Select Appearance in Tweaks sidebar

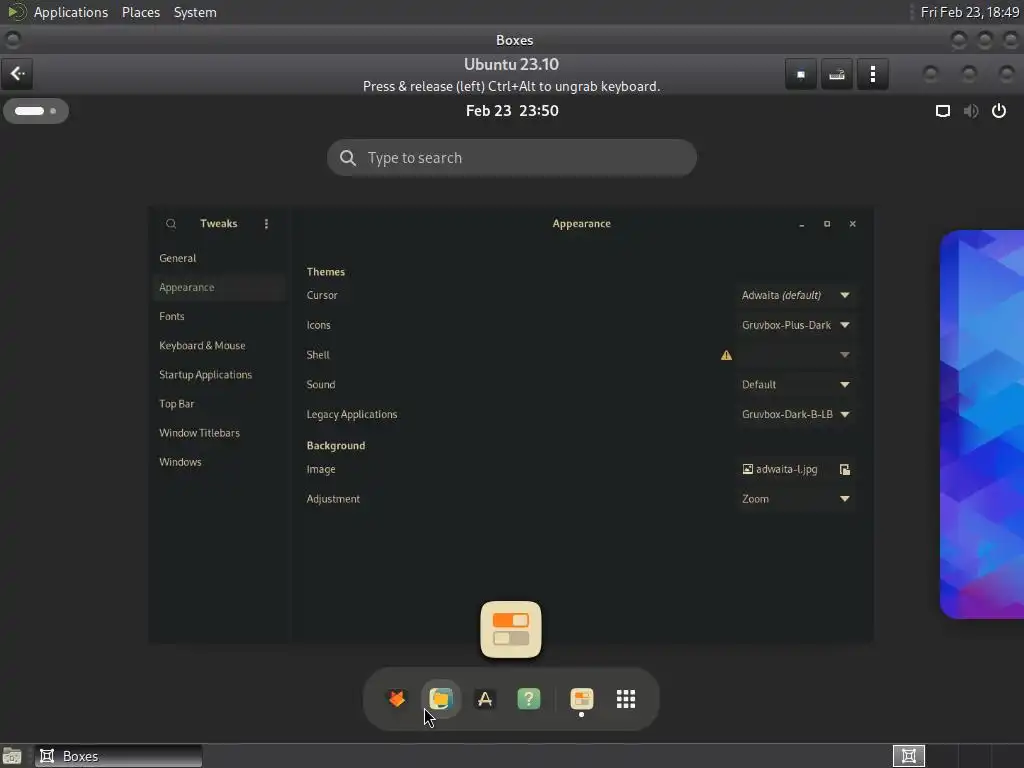pyautogui.click(x=219, y=287)
